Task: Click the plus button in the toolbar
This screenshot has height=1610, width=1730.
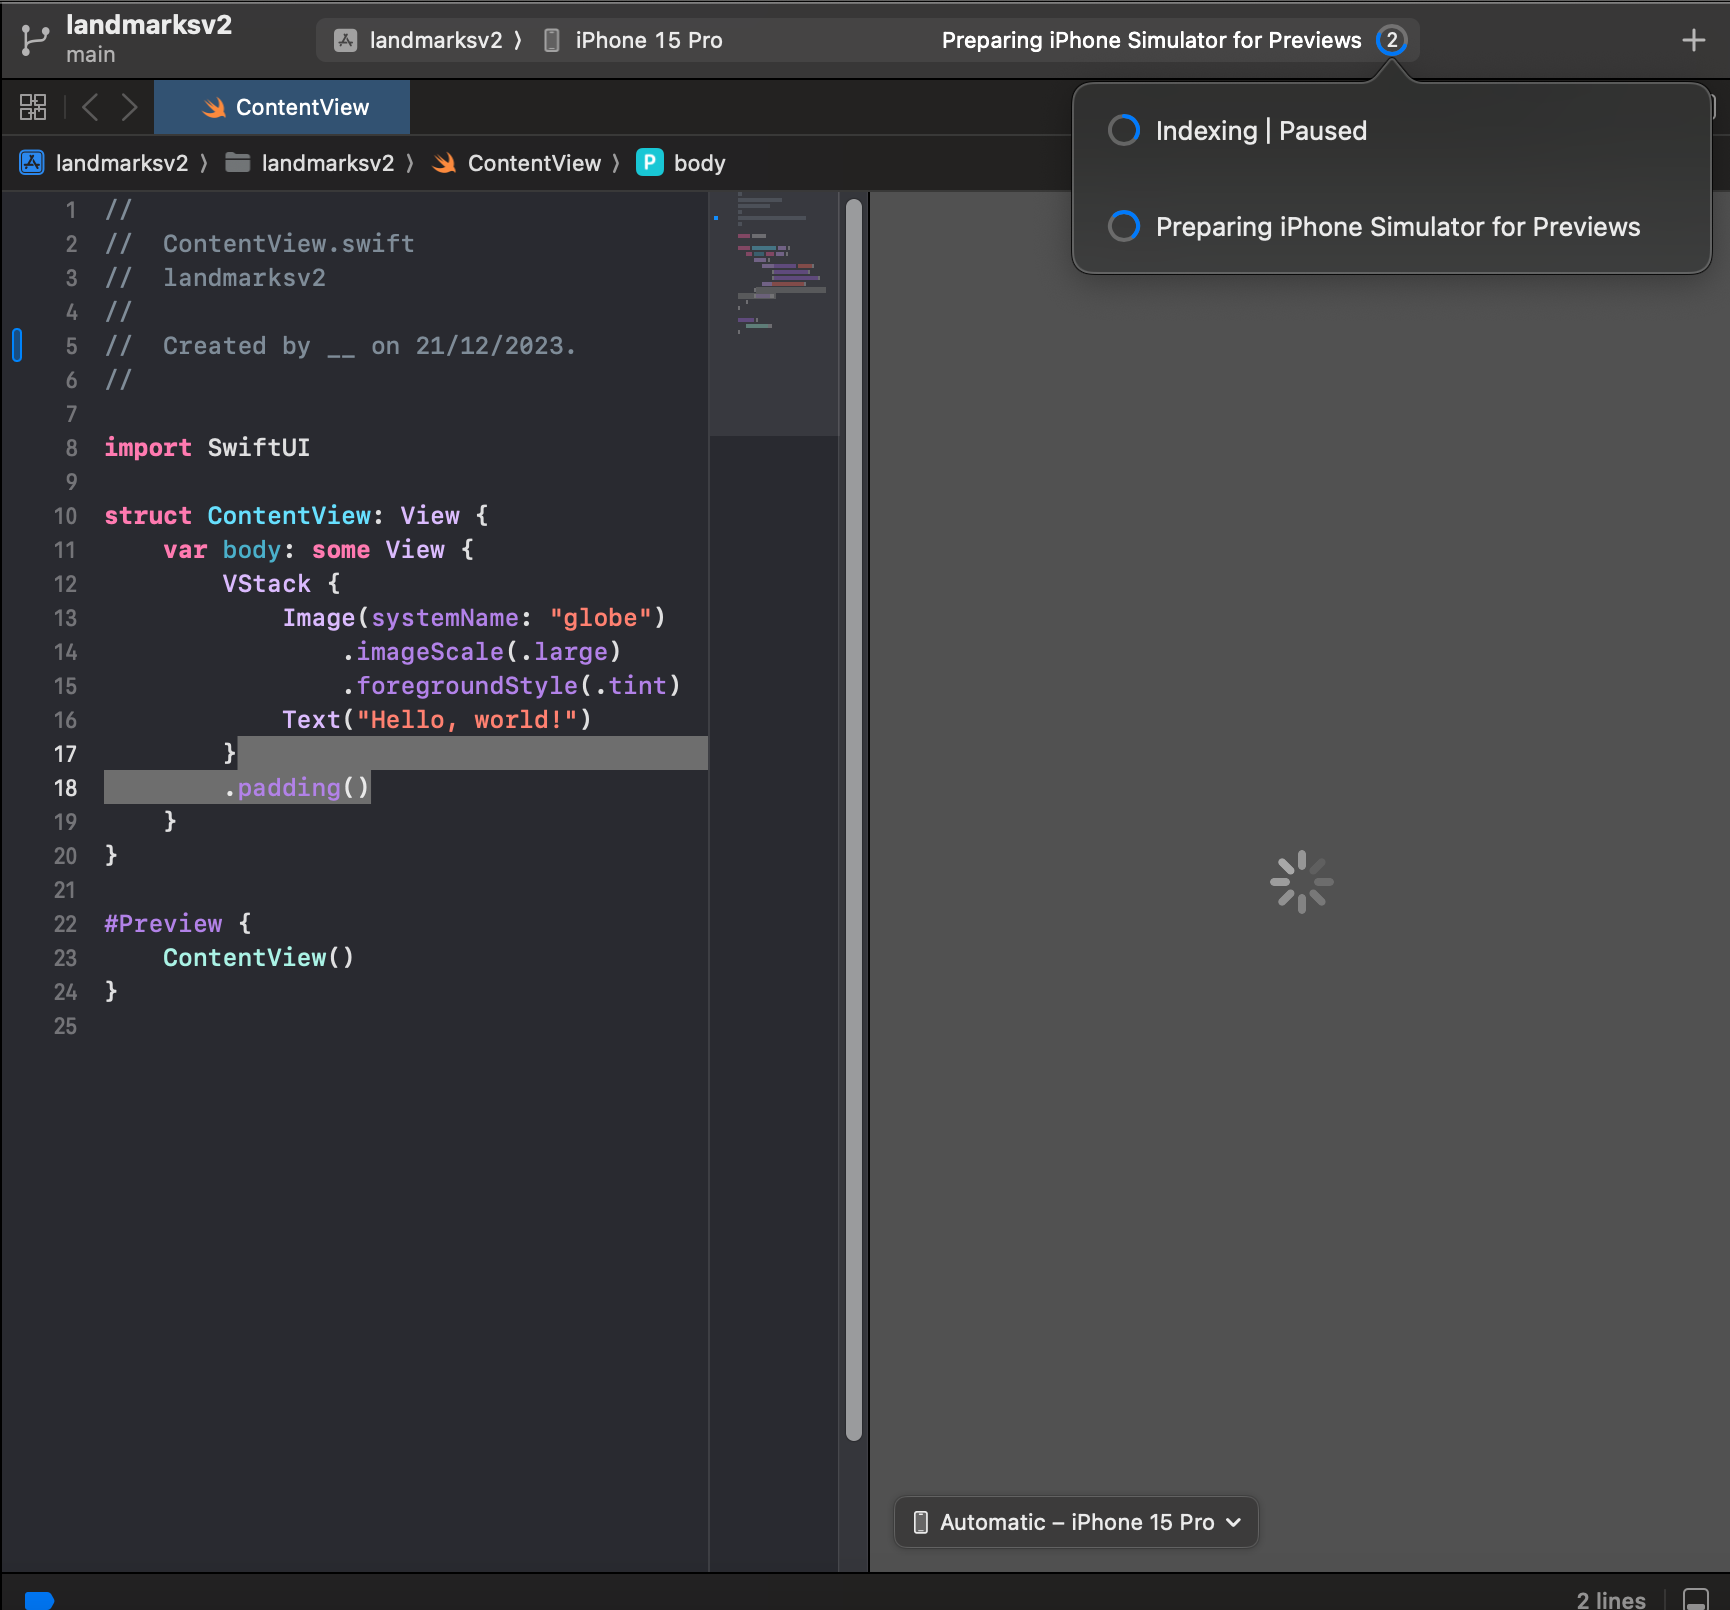Action: tap(1693, 40)
